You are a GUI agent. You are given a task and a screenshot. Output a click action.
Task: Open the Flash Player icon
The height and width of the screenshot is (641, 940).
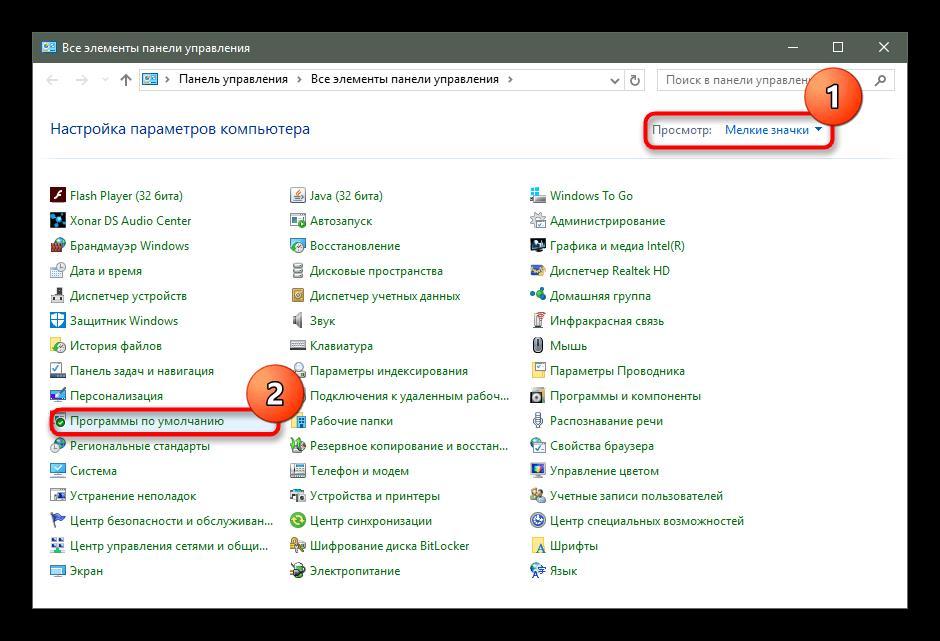click(x=58, y=195)
